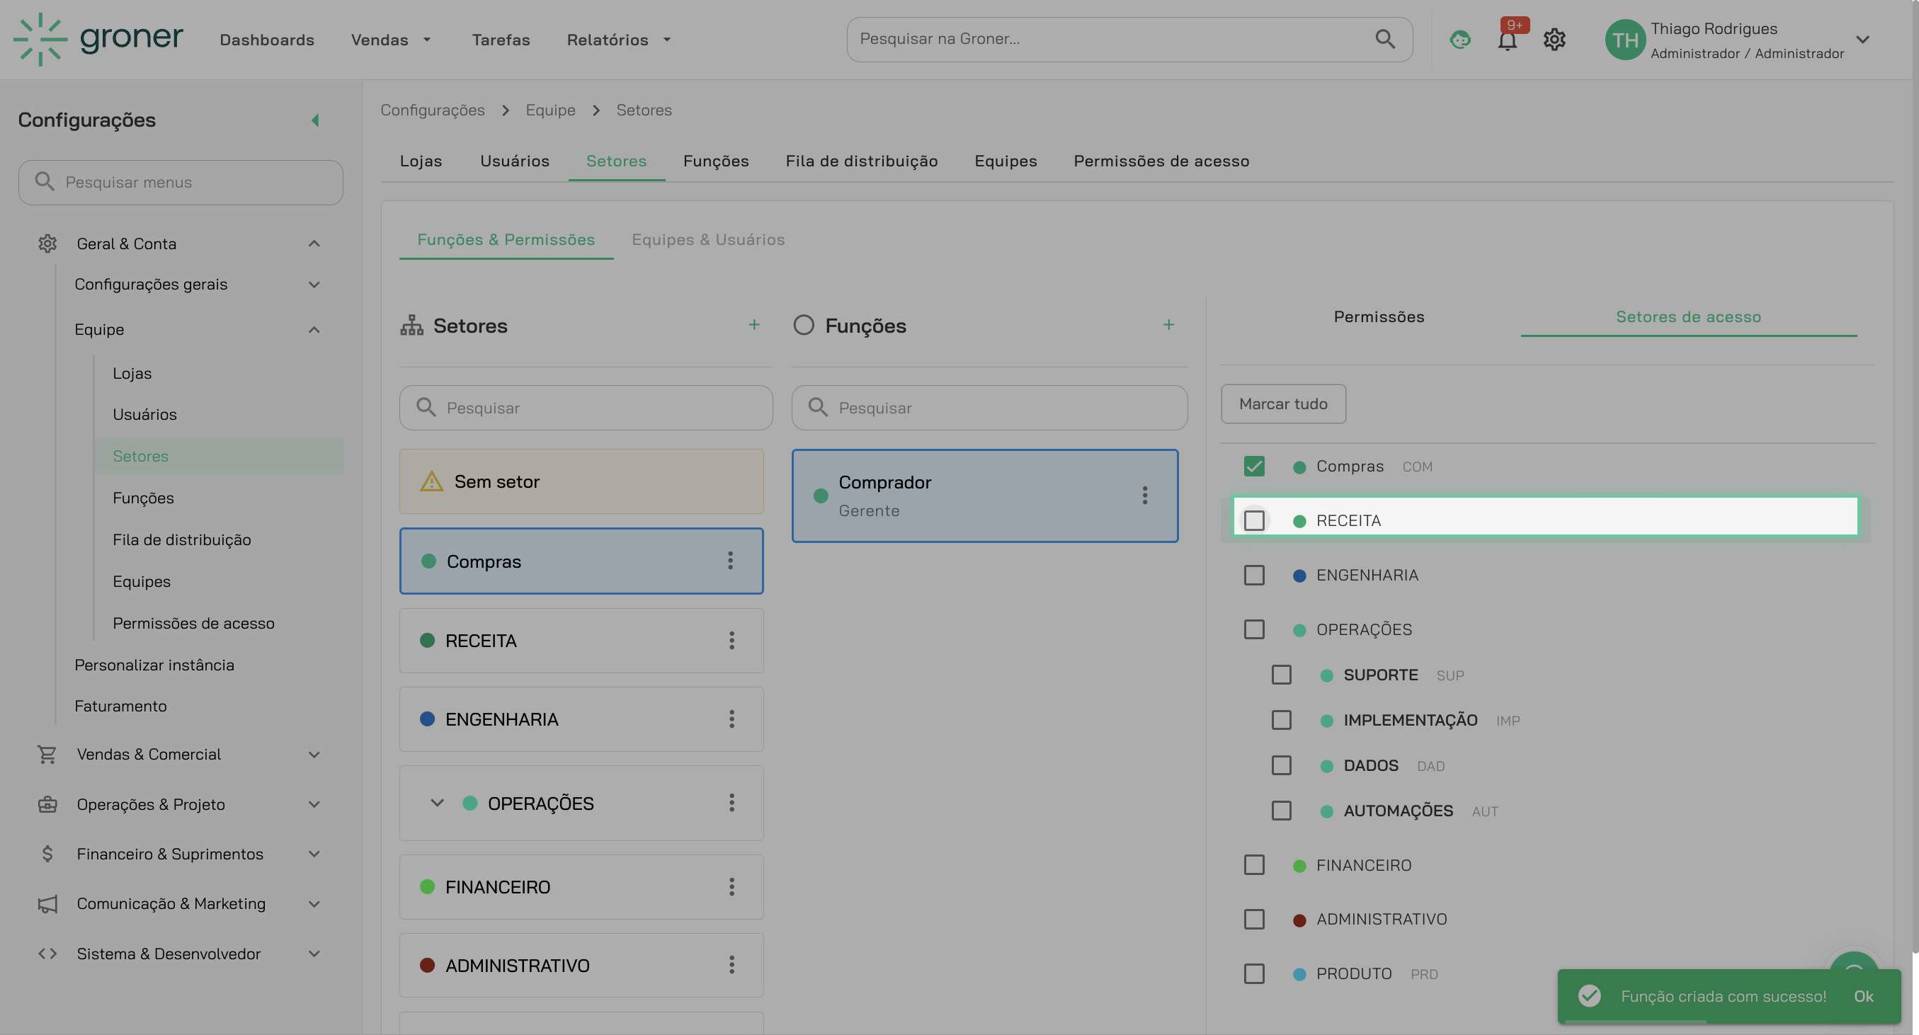
Task: Open the Vendas dropdown menu
Action: pos(390,40)
